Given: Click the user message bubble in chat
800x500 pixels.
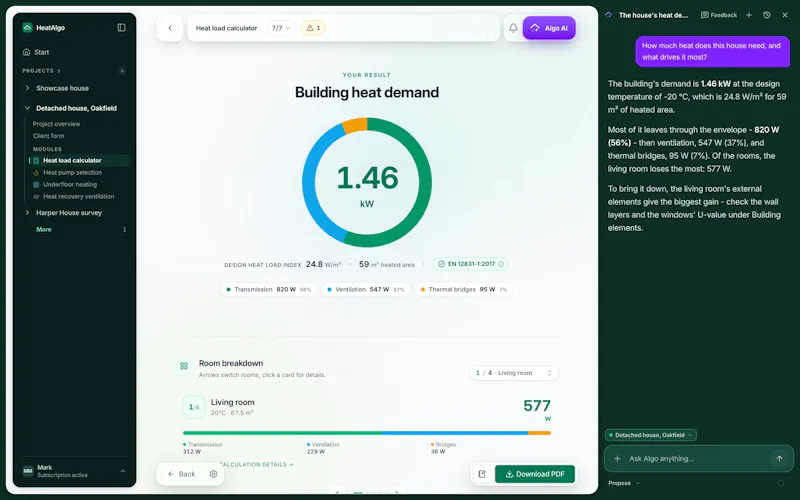Looking at the screenshot, I should [711, 51].
